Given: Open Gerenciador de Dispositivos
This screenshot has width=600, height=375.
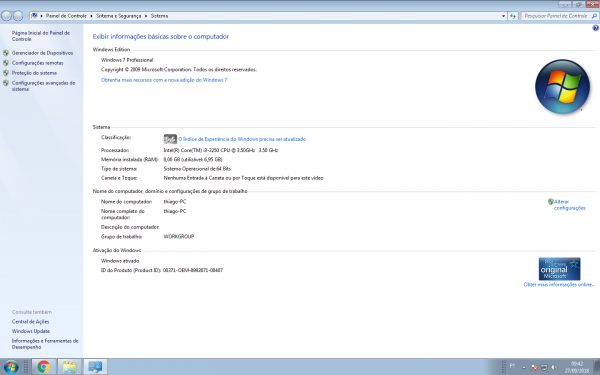Looking at the screenshot, I should tap(42, 53).
